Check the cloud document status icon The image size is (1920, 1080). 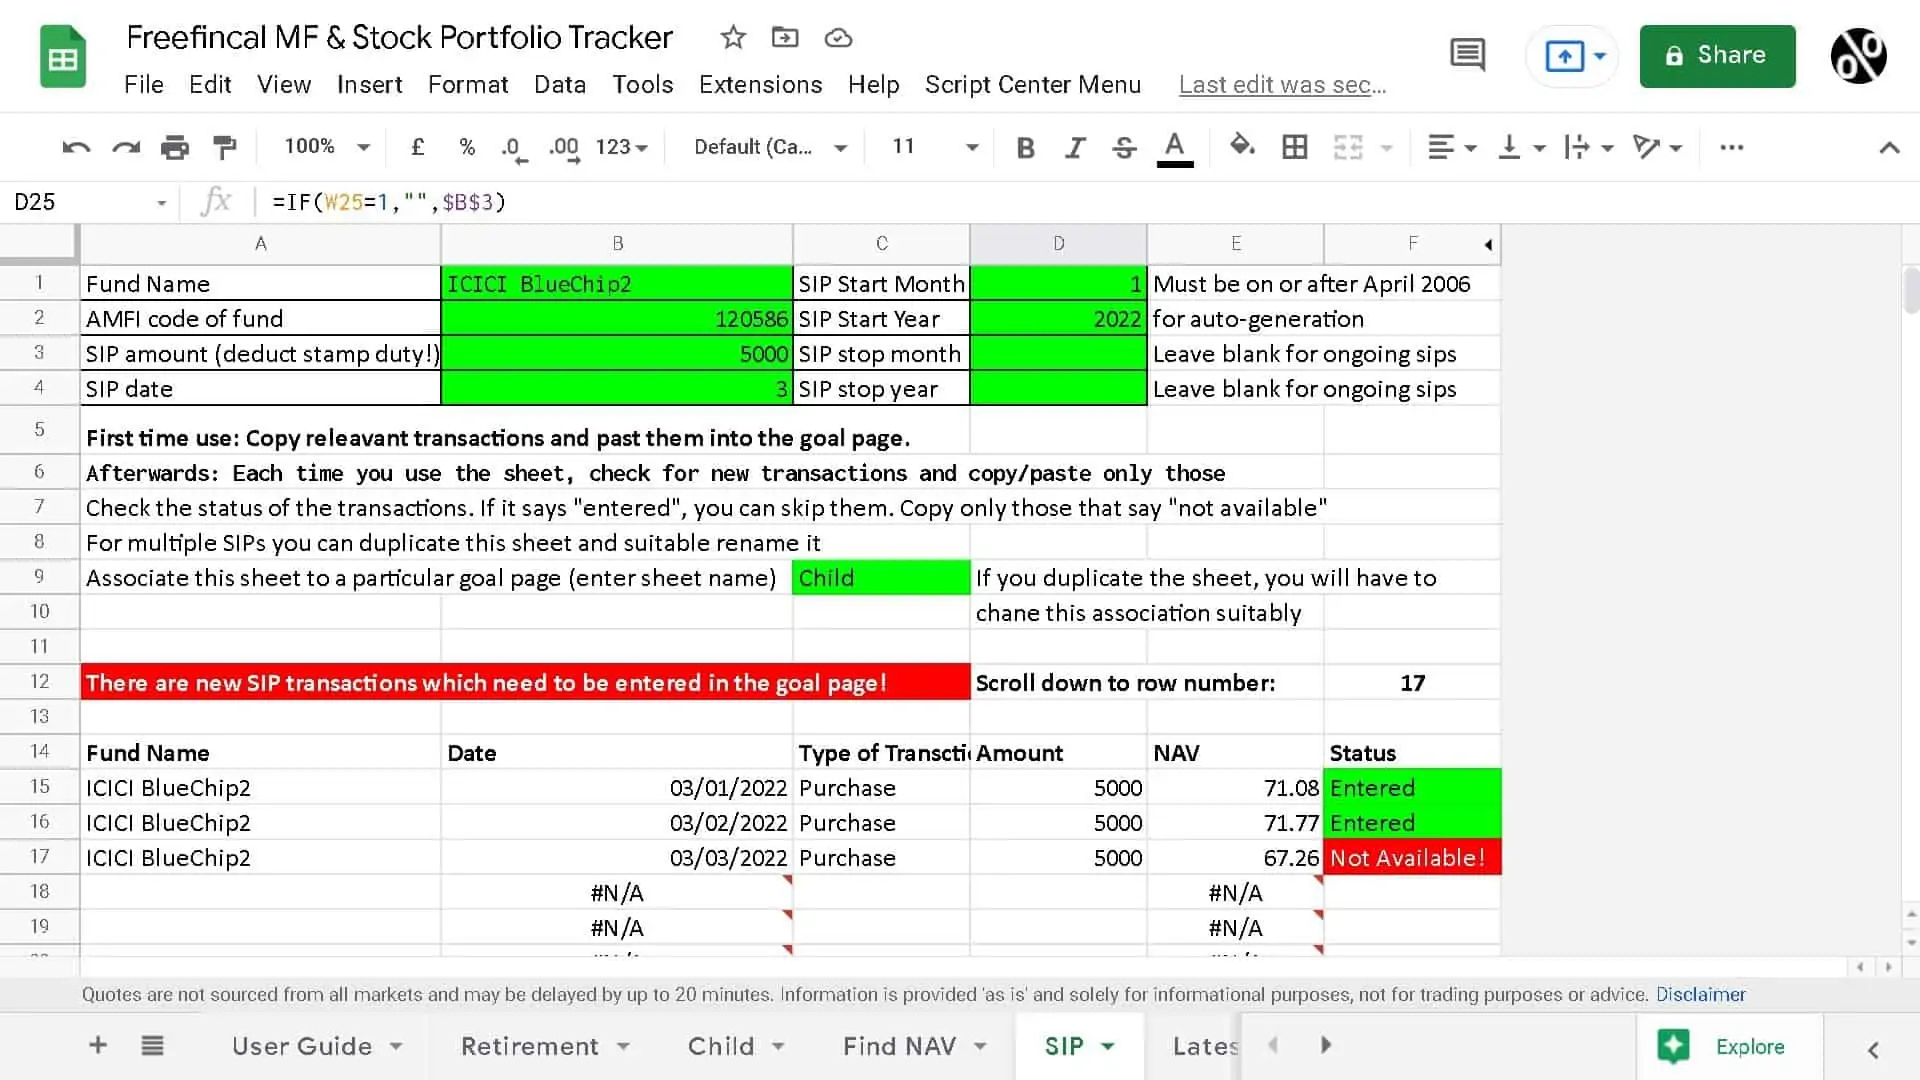tap(838, 38)
